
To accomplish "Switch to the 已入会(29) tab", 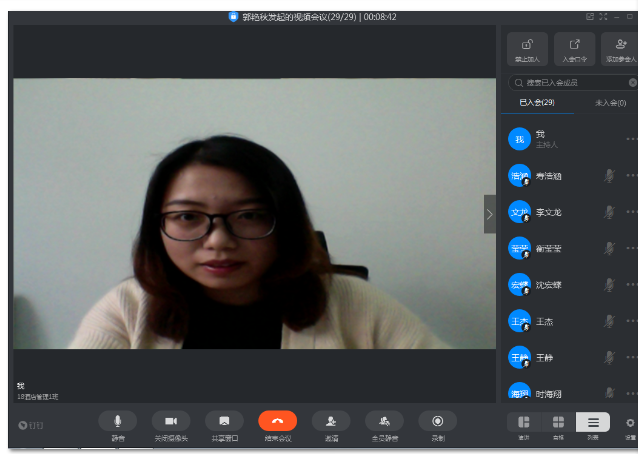I will [536, 103].
